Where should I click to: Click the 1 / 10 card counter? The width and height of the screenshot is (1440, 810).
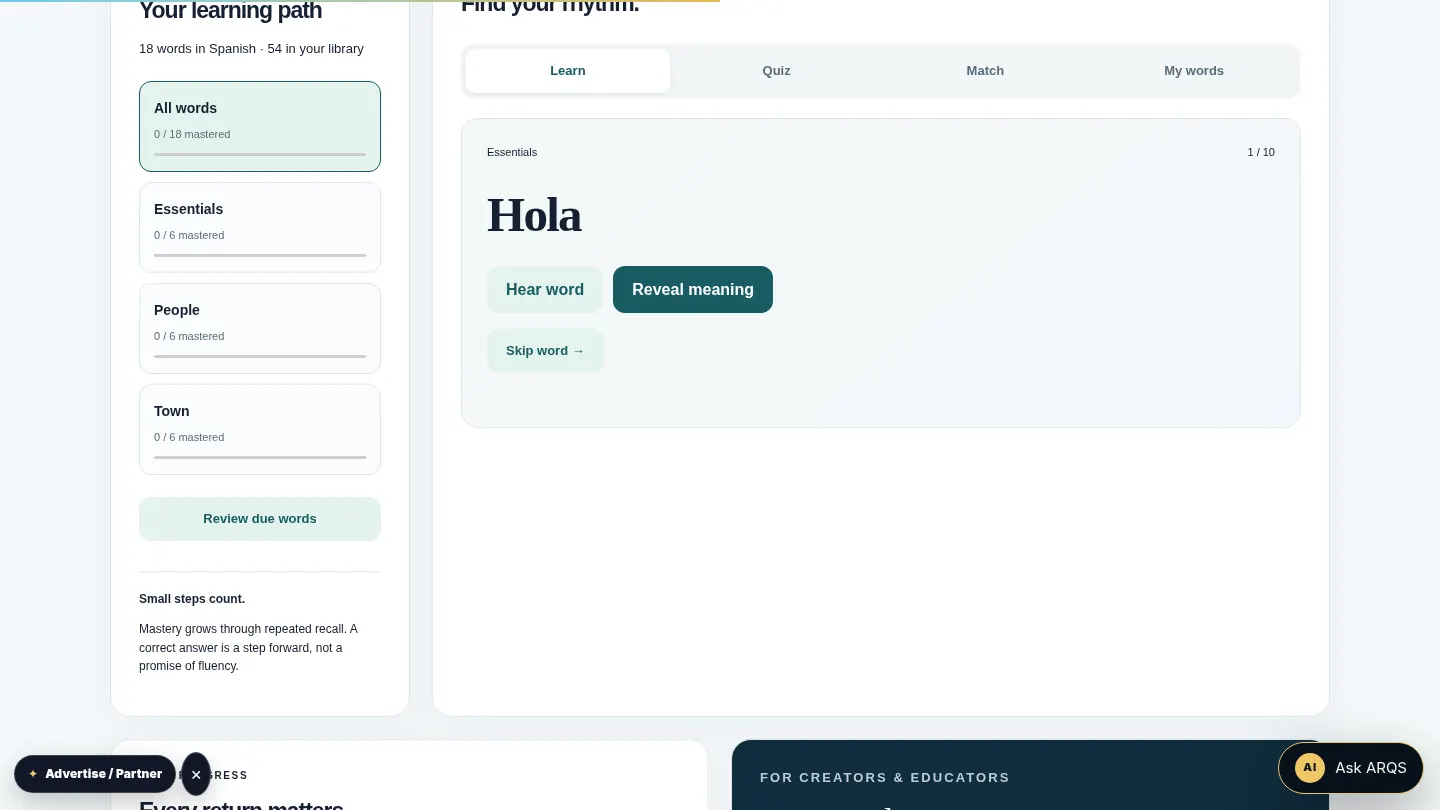pyautogui.click(x=1261, y=152)
